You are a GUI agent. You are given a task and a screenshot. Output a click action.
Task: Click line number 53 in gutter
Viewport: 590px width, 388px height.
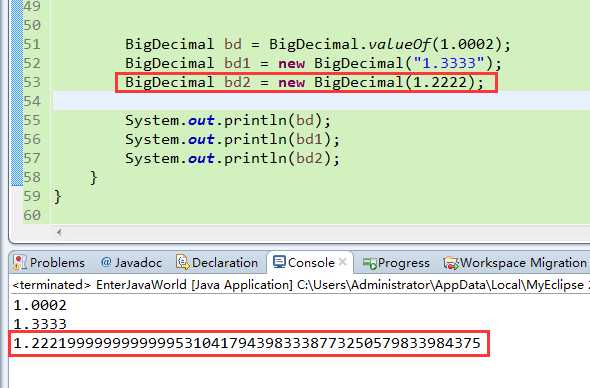tap(32, 82)
